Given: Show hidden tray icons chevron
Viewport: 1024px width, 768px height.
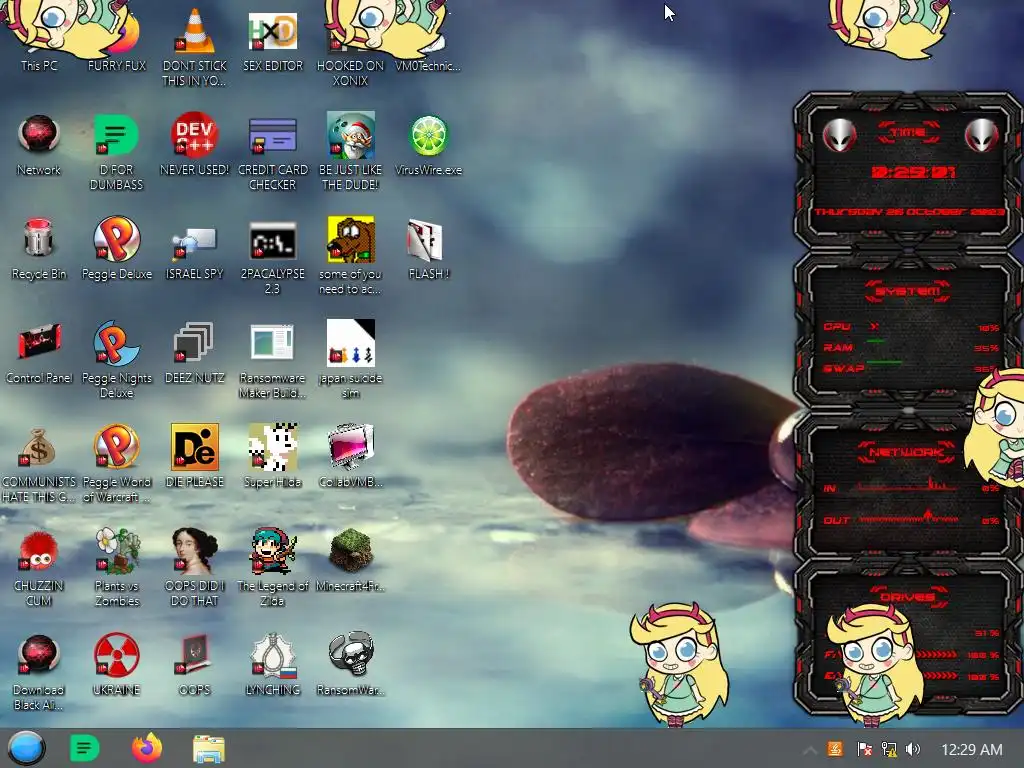Looking at the screenshot, I should point(809,750).
